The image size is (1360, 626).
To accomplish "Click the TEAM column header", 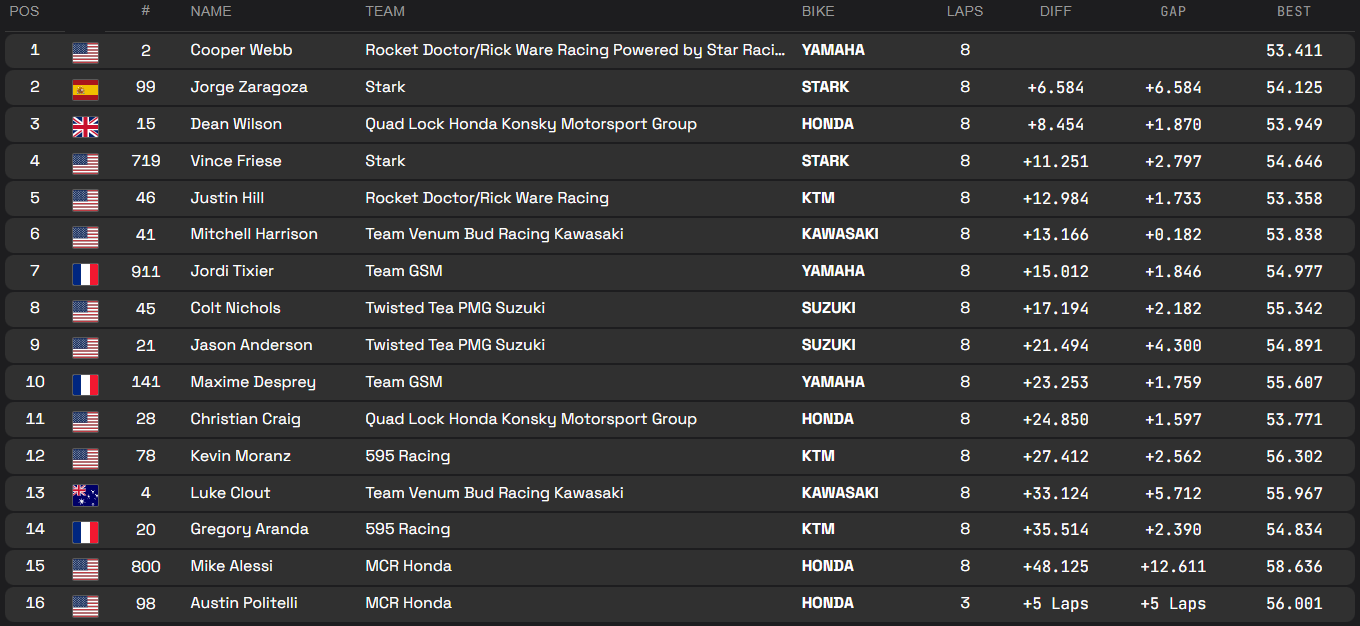I will click(386, 12).
